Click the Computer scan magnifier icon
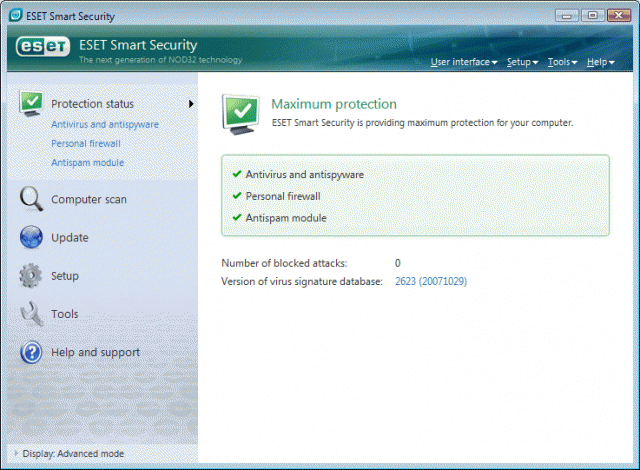 pyautogui.click(x=31, y=199)
